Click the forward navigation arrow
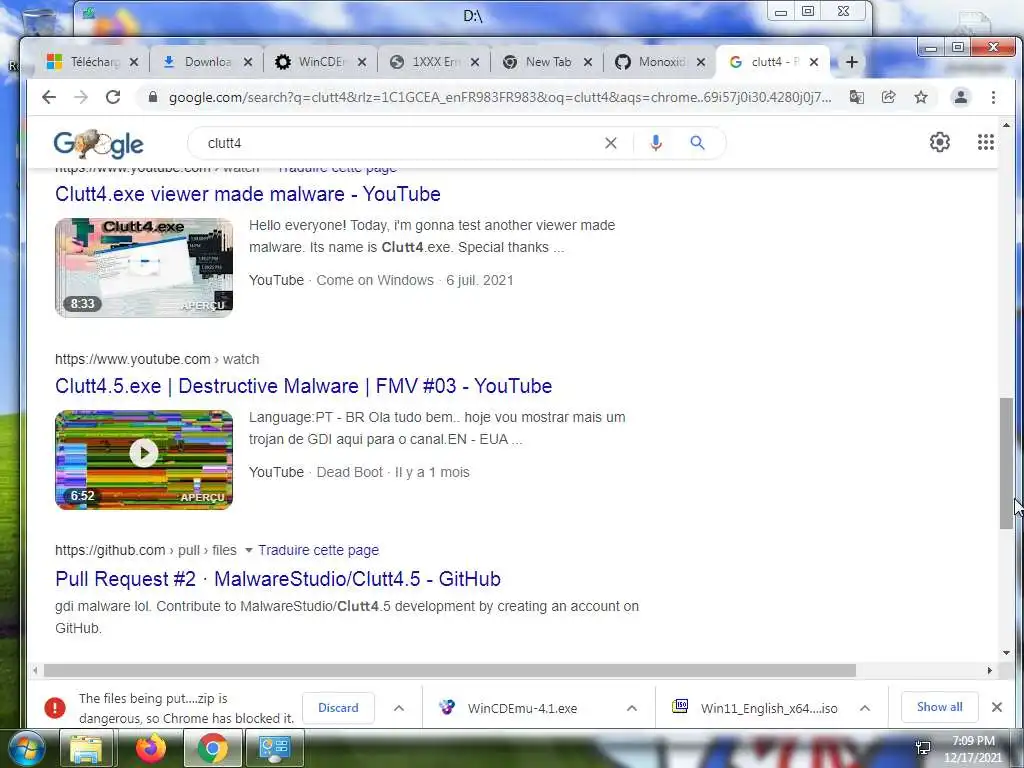Screen dimensions: 1024x768 coord(81,97)
